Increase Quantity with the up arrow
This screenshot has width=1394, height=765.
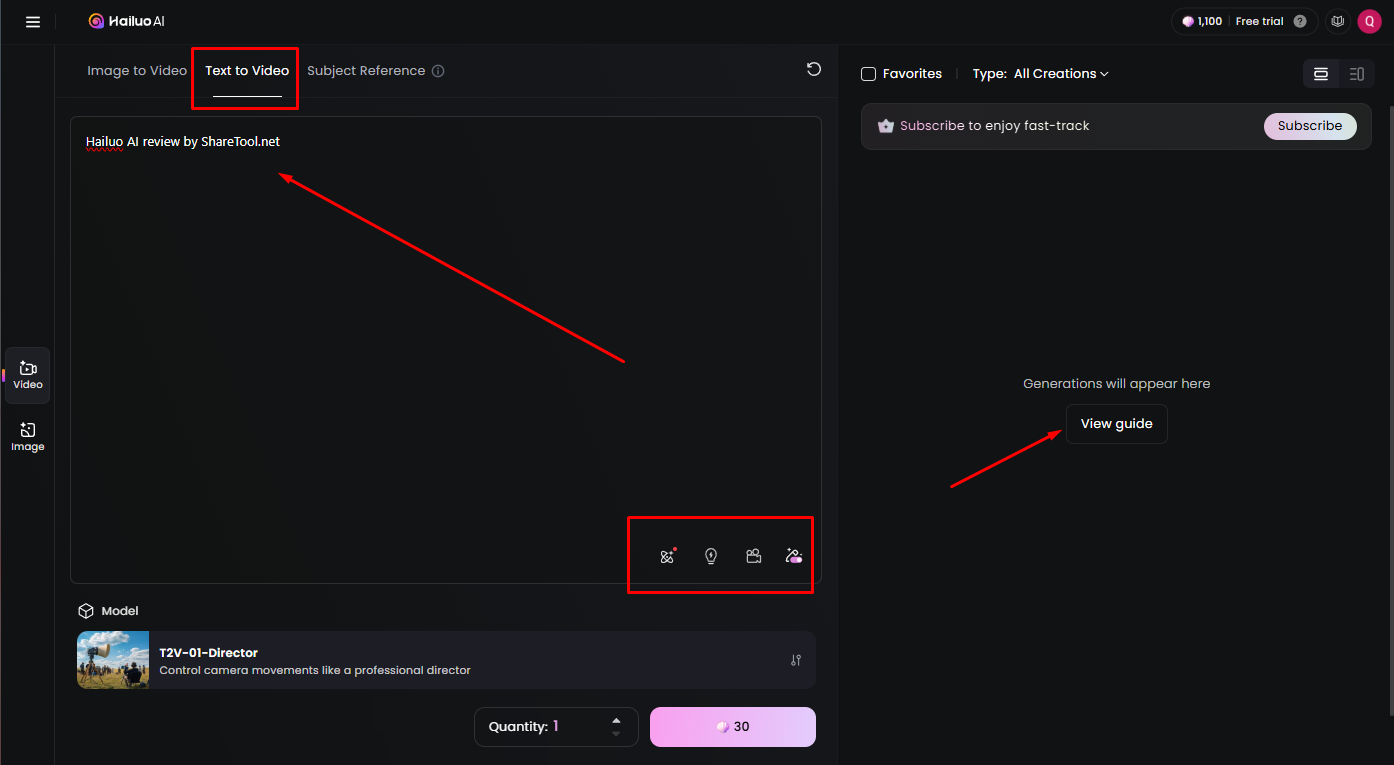click(x=616, y=720)
